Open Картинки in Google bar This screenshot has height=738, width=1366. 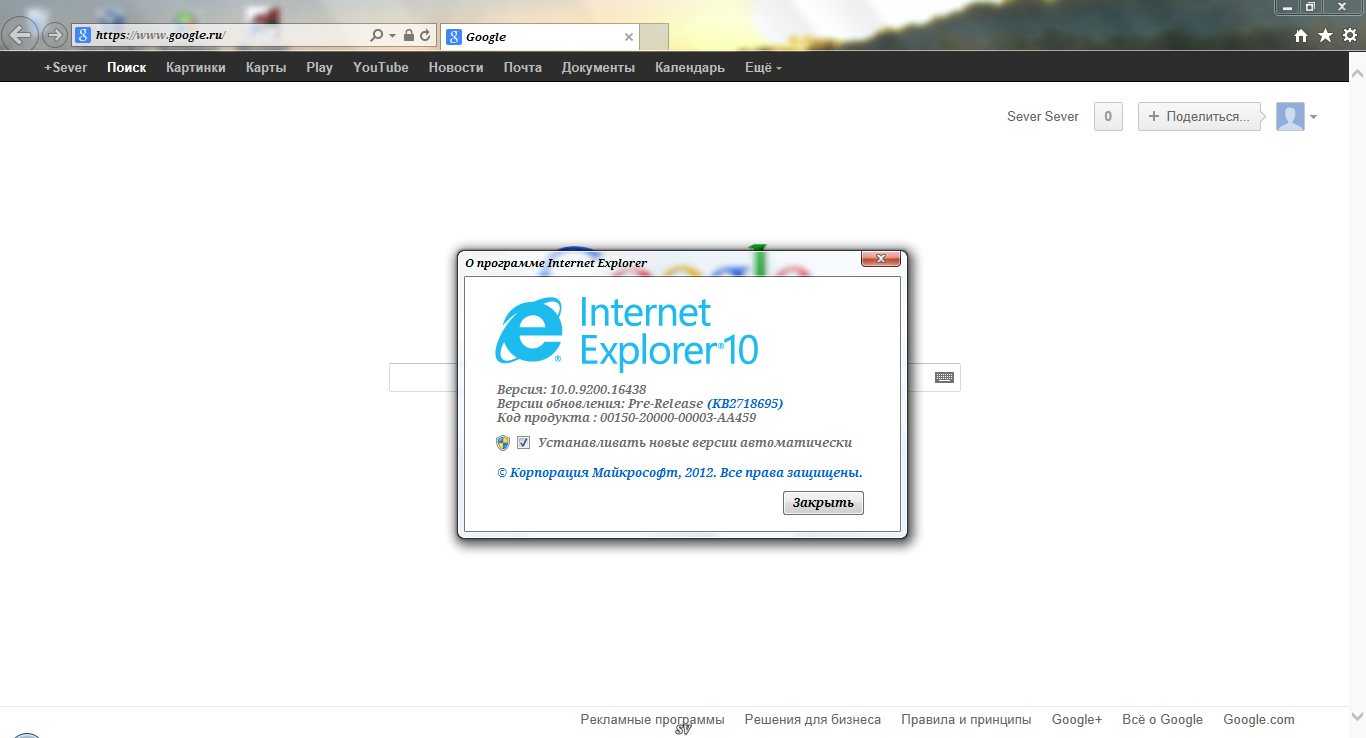pyautogui.click(x=196, y=67)
